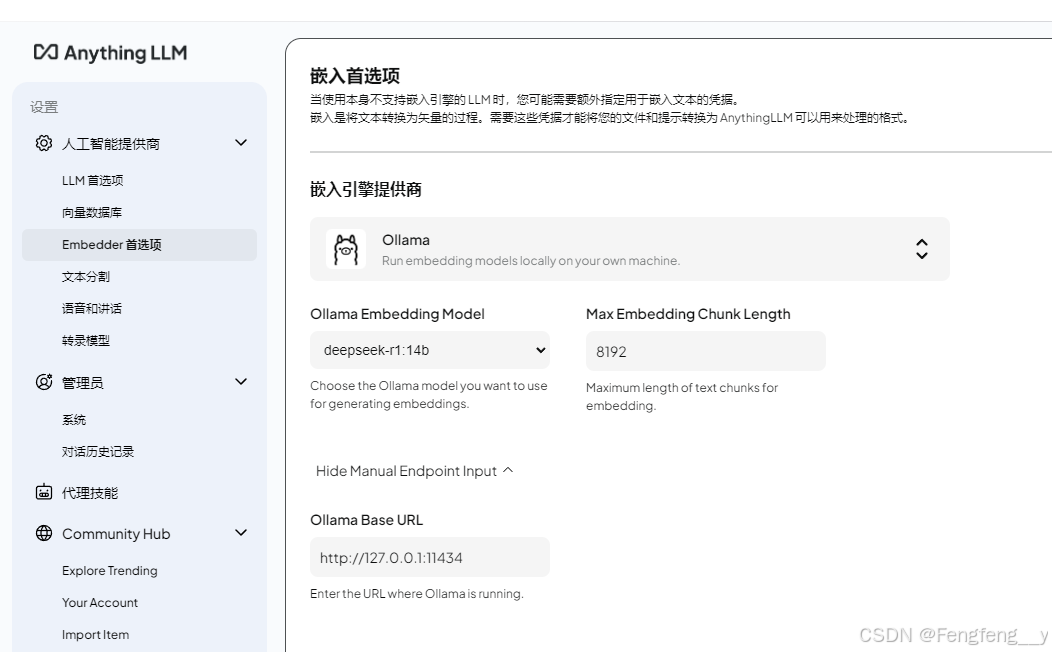Open Your Account page
The height and width of the screenshot is (652, 1052).
click(x=100, y=602)
